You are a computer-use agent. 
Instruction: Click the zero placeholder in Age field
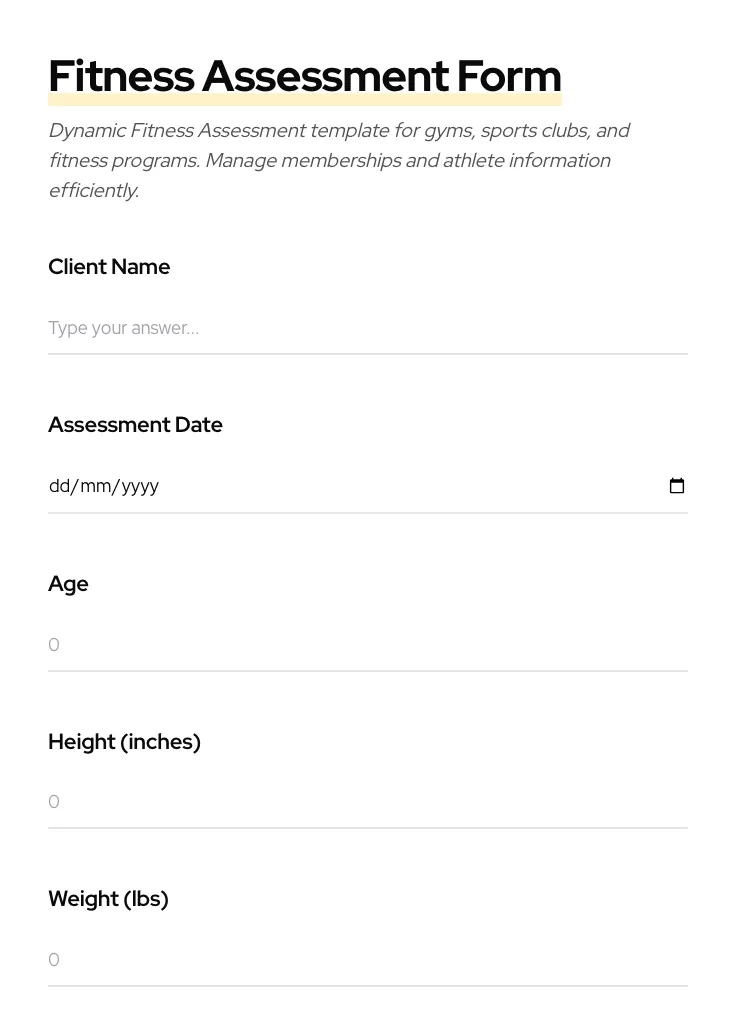click(x=54, y=645)
